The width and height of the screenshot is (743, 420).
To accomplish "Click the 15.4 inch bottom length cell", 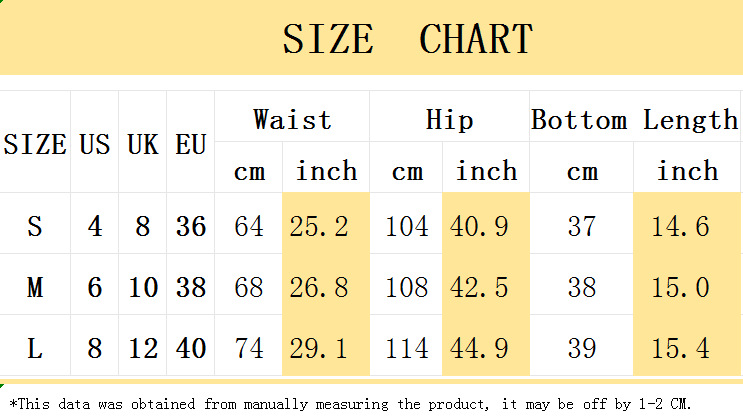I will (680, 349).
